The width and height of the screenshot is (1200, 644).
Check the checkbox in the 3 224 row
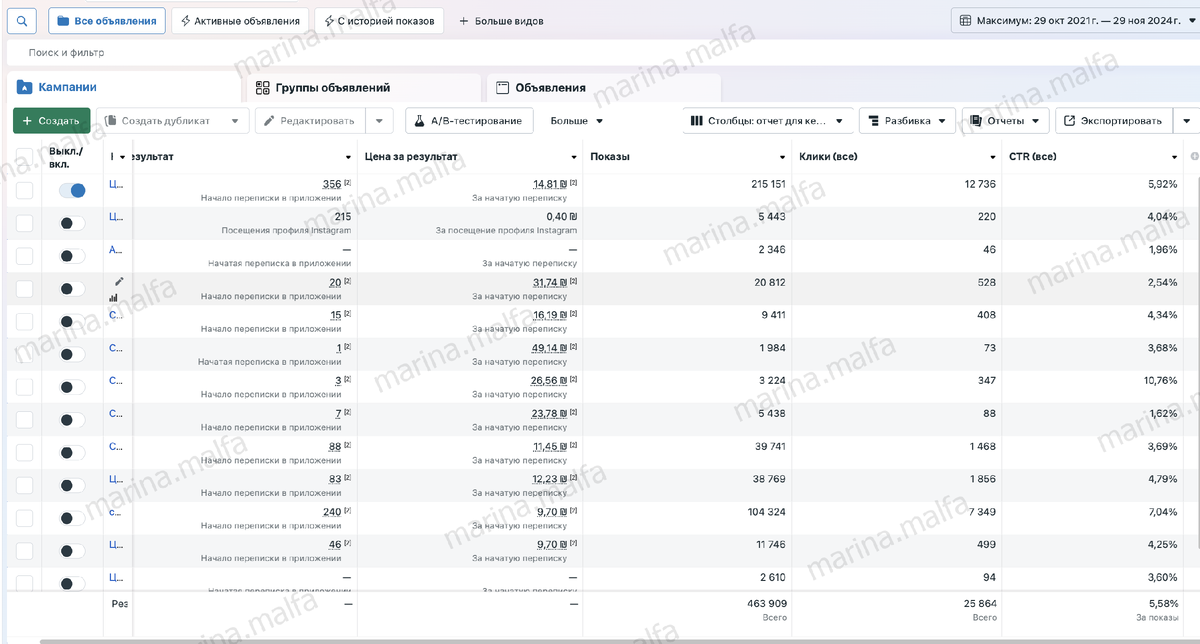pos(24,388)
